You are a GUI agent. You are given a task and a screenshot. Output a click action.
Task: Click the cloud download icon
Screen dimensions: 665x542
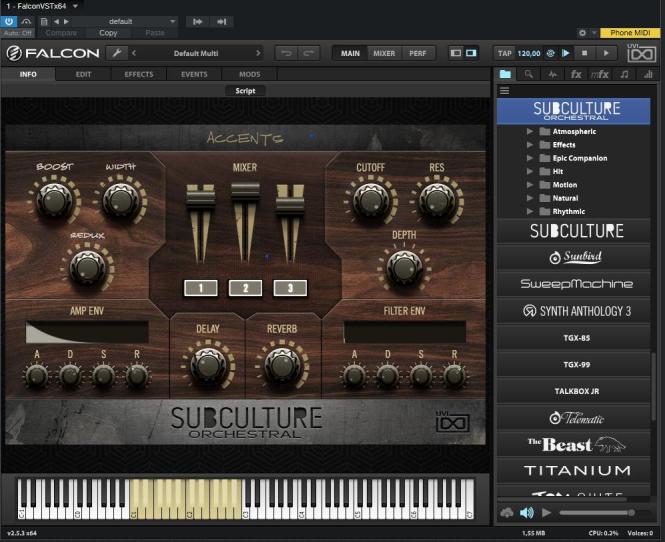coord(507,513)
